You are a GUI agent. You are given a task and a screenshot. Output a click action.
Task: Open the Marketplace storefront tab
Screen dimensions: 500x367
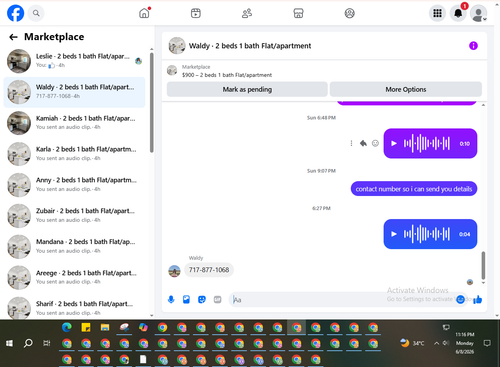298,13
